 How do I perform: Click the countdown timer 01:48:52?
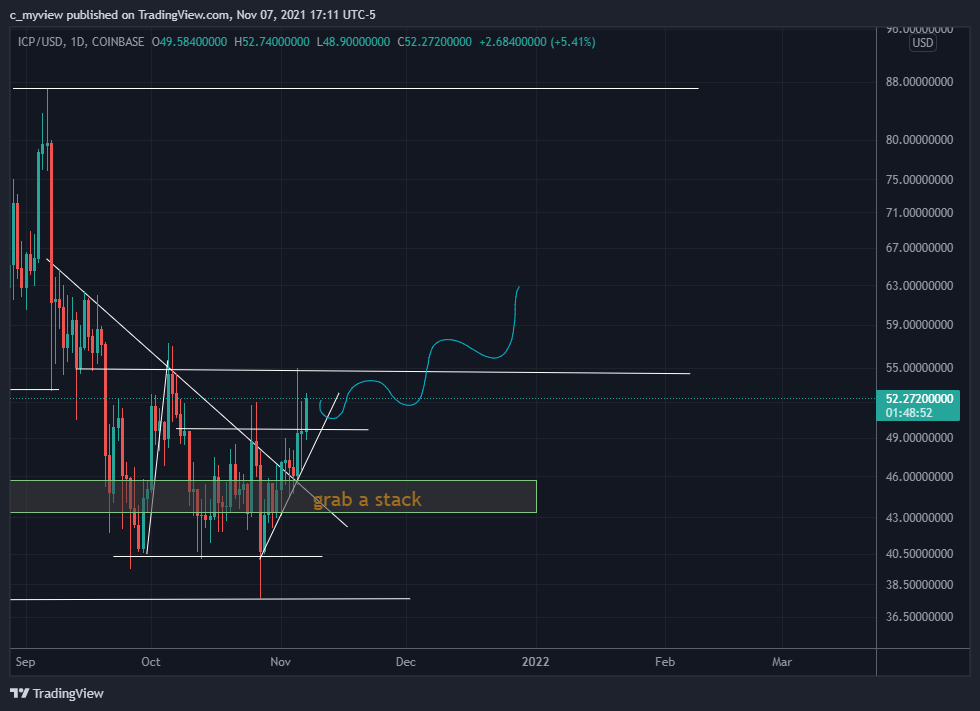(x=909, y=413)
